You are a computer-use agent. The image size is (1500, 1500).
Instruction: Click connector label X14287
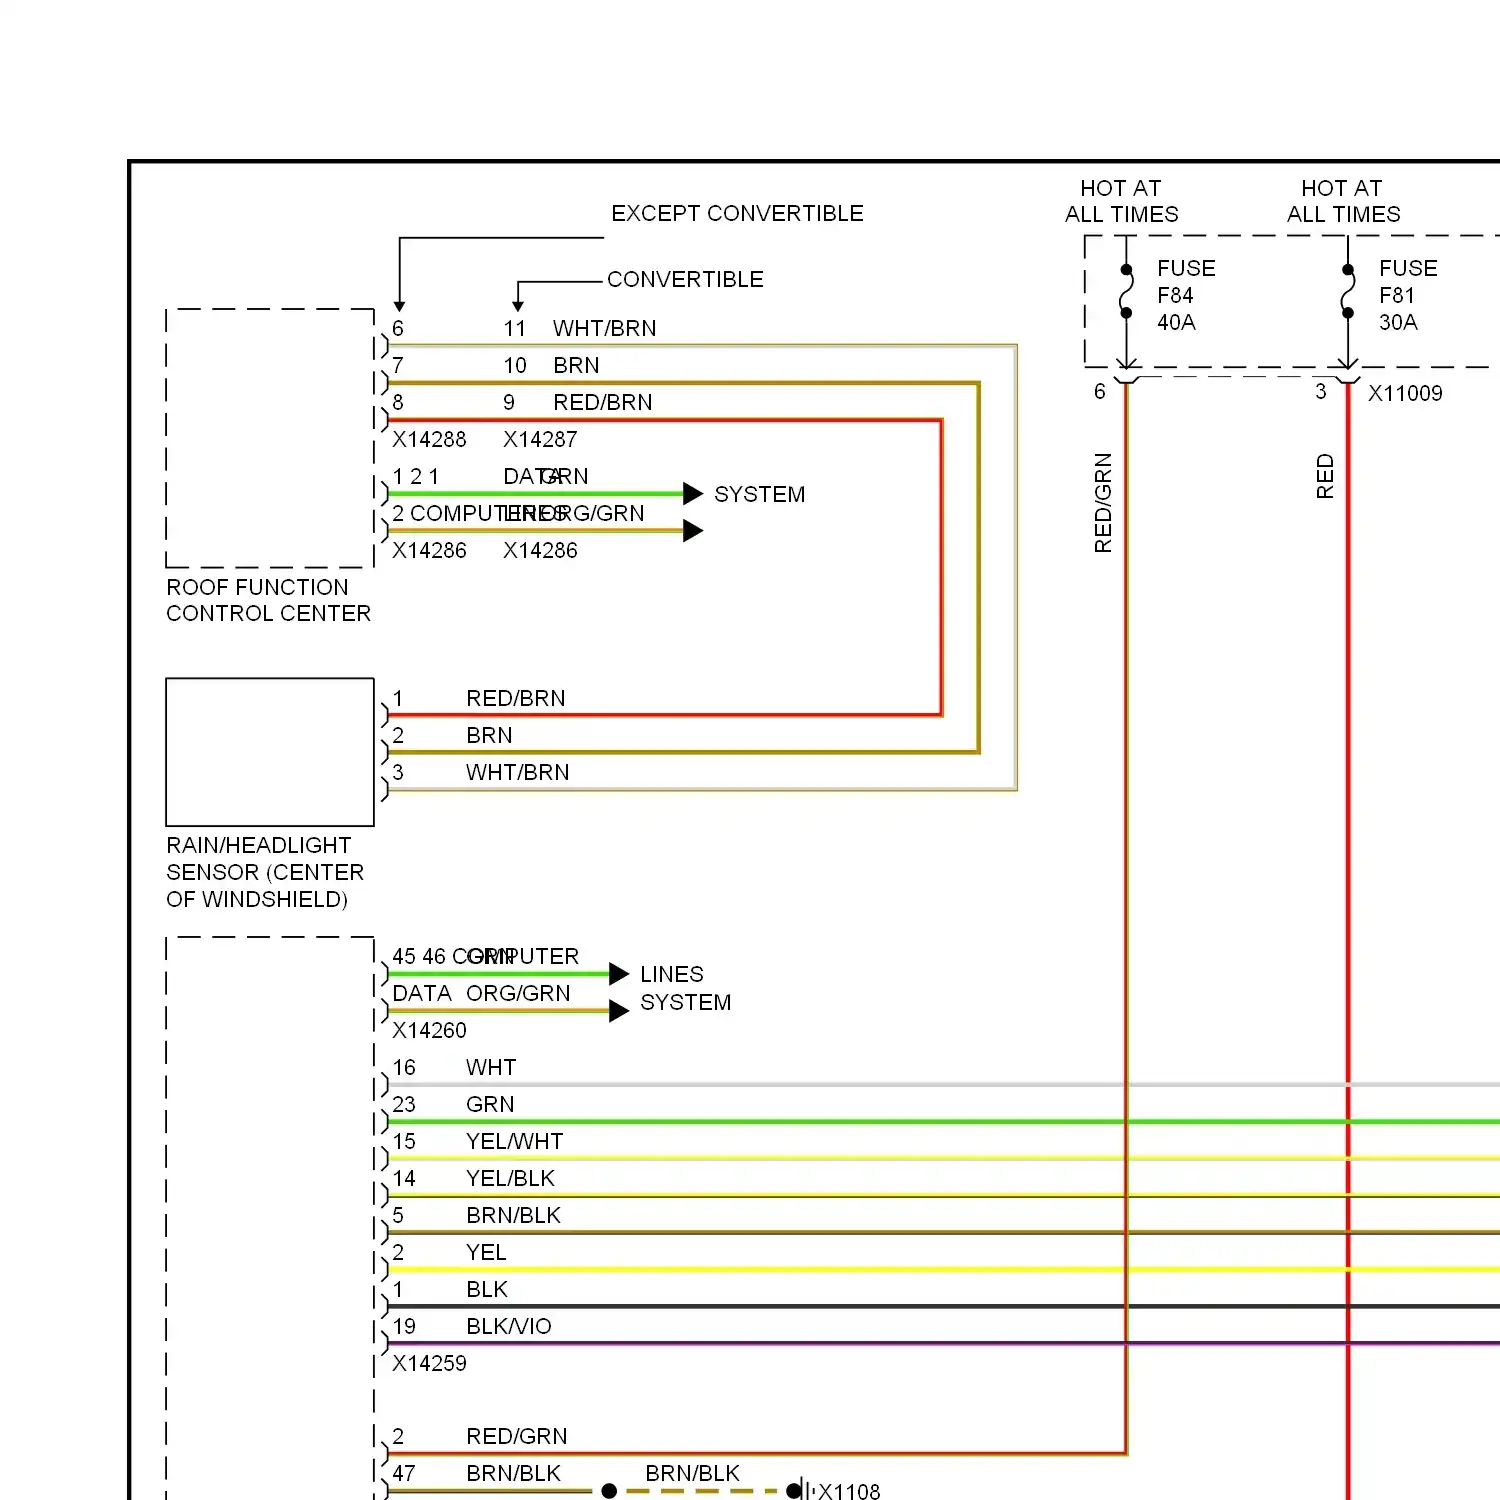pos(540,439)
